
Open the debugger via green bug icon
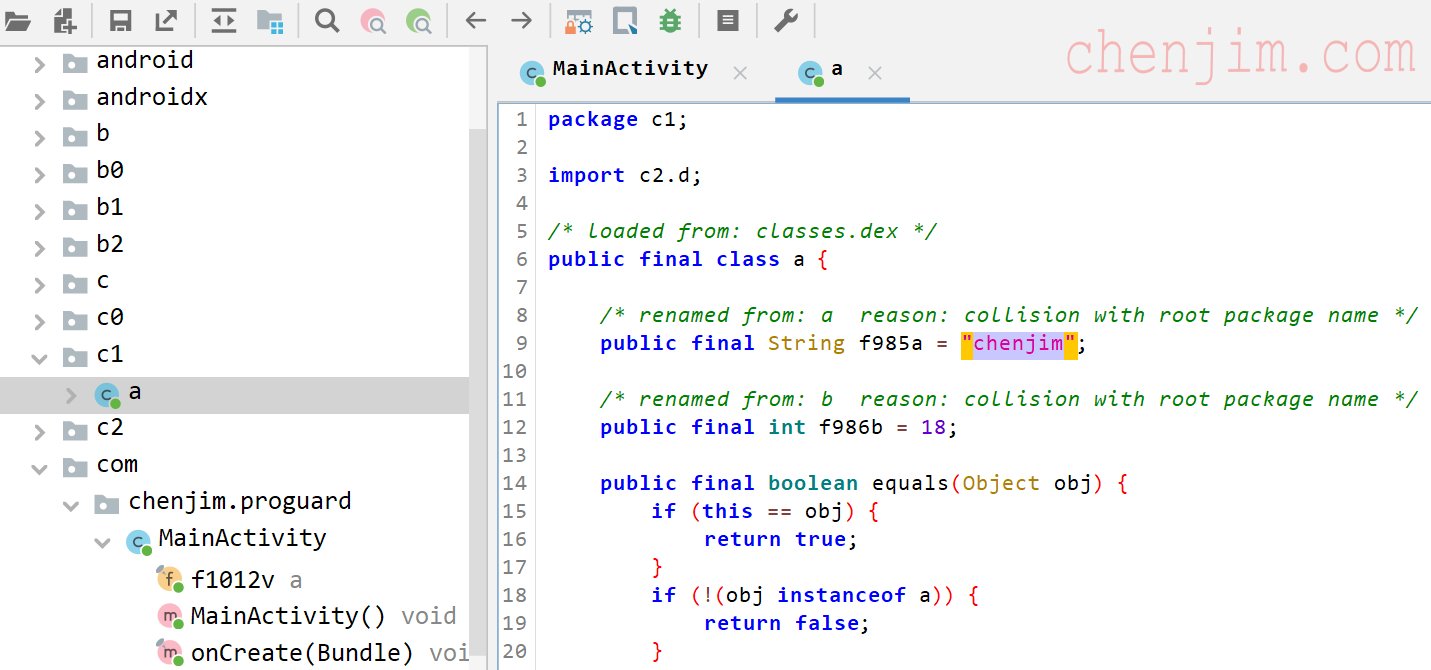[x=670, y=20]
